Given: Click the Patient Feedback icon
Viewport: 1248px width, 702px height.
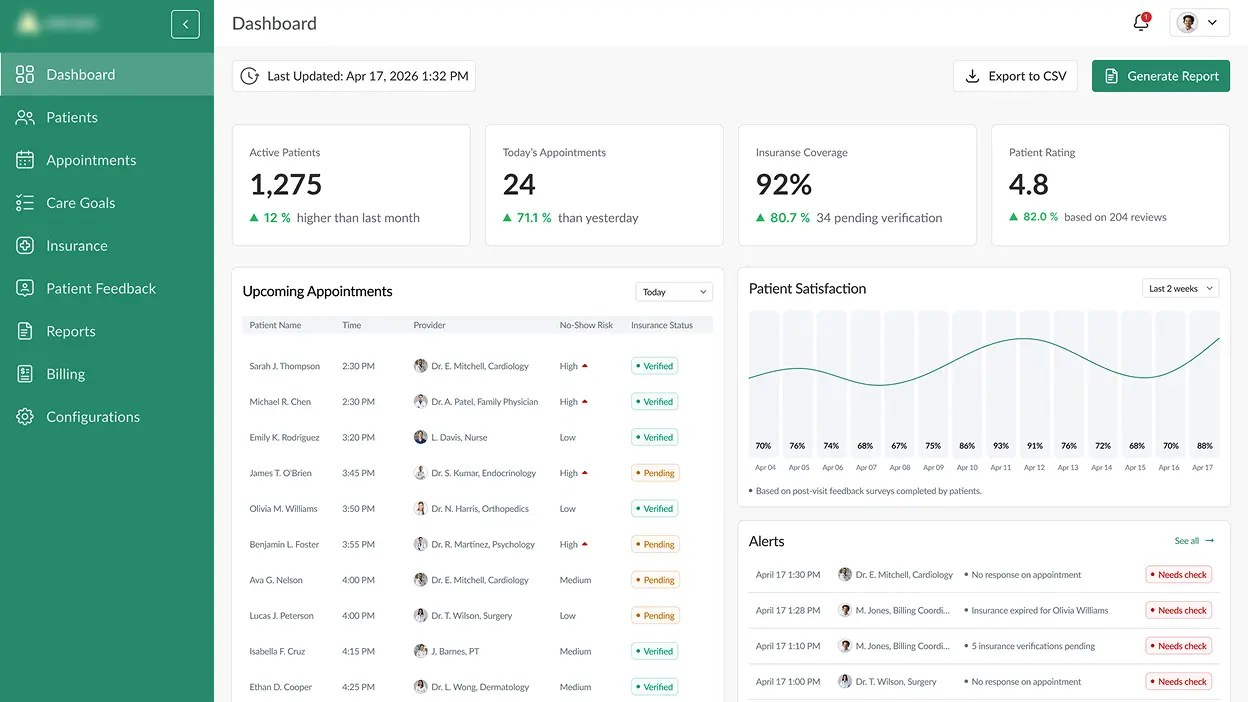Looking at the screenshot, I should tap(25, 288).
